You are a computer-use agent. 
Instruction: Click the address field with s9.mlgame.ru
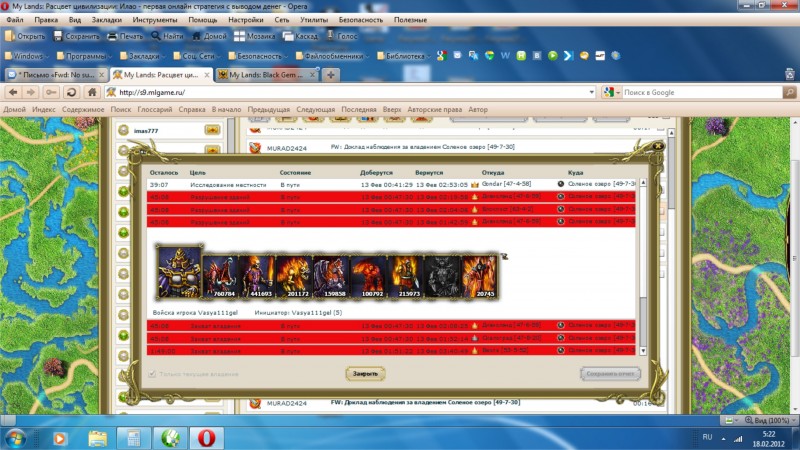coord(351,92)
